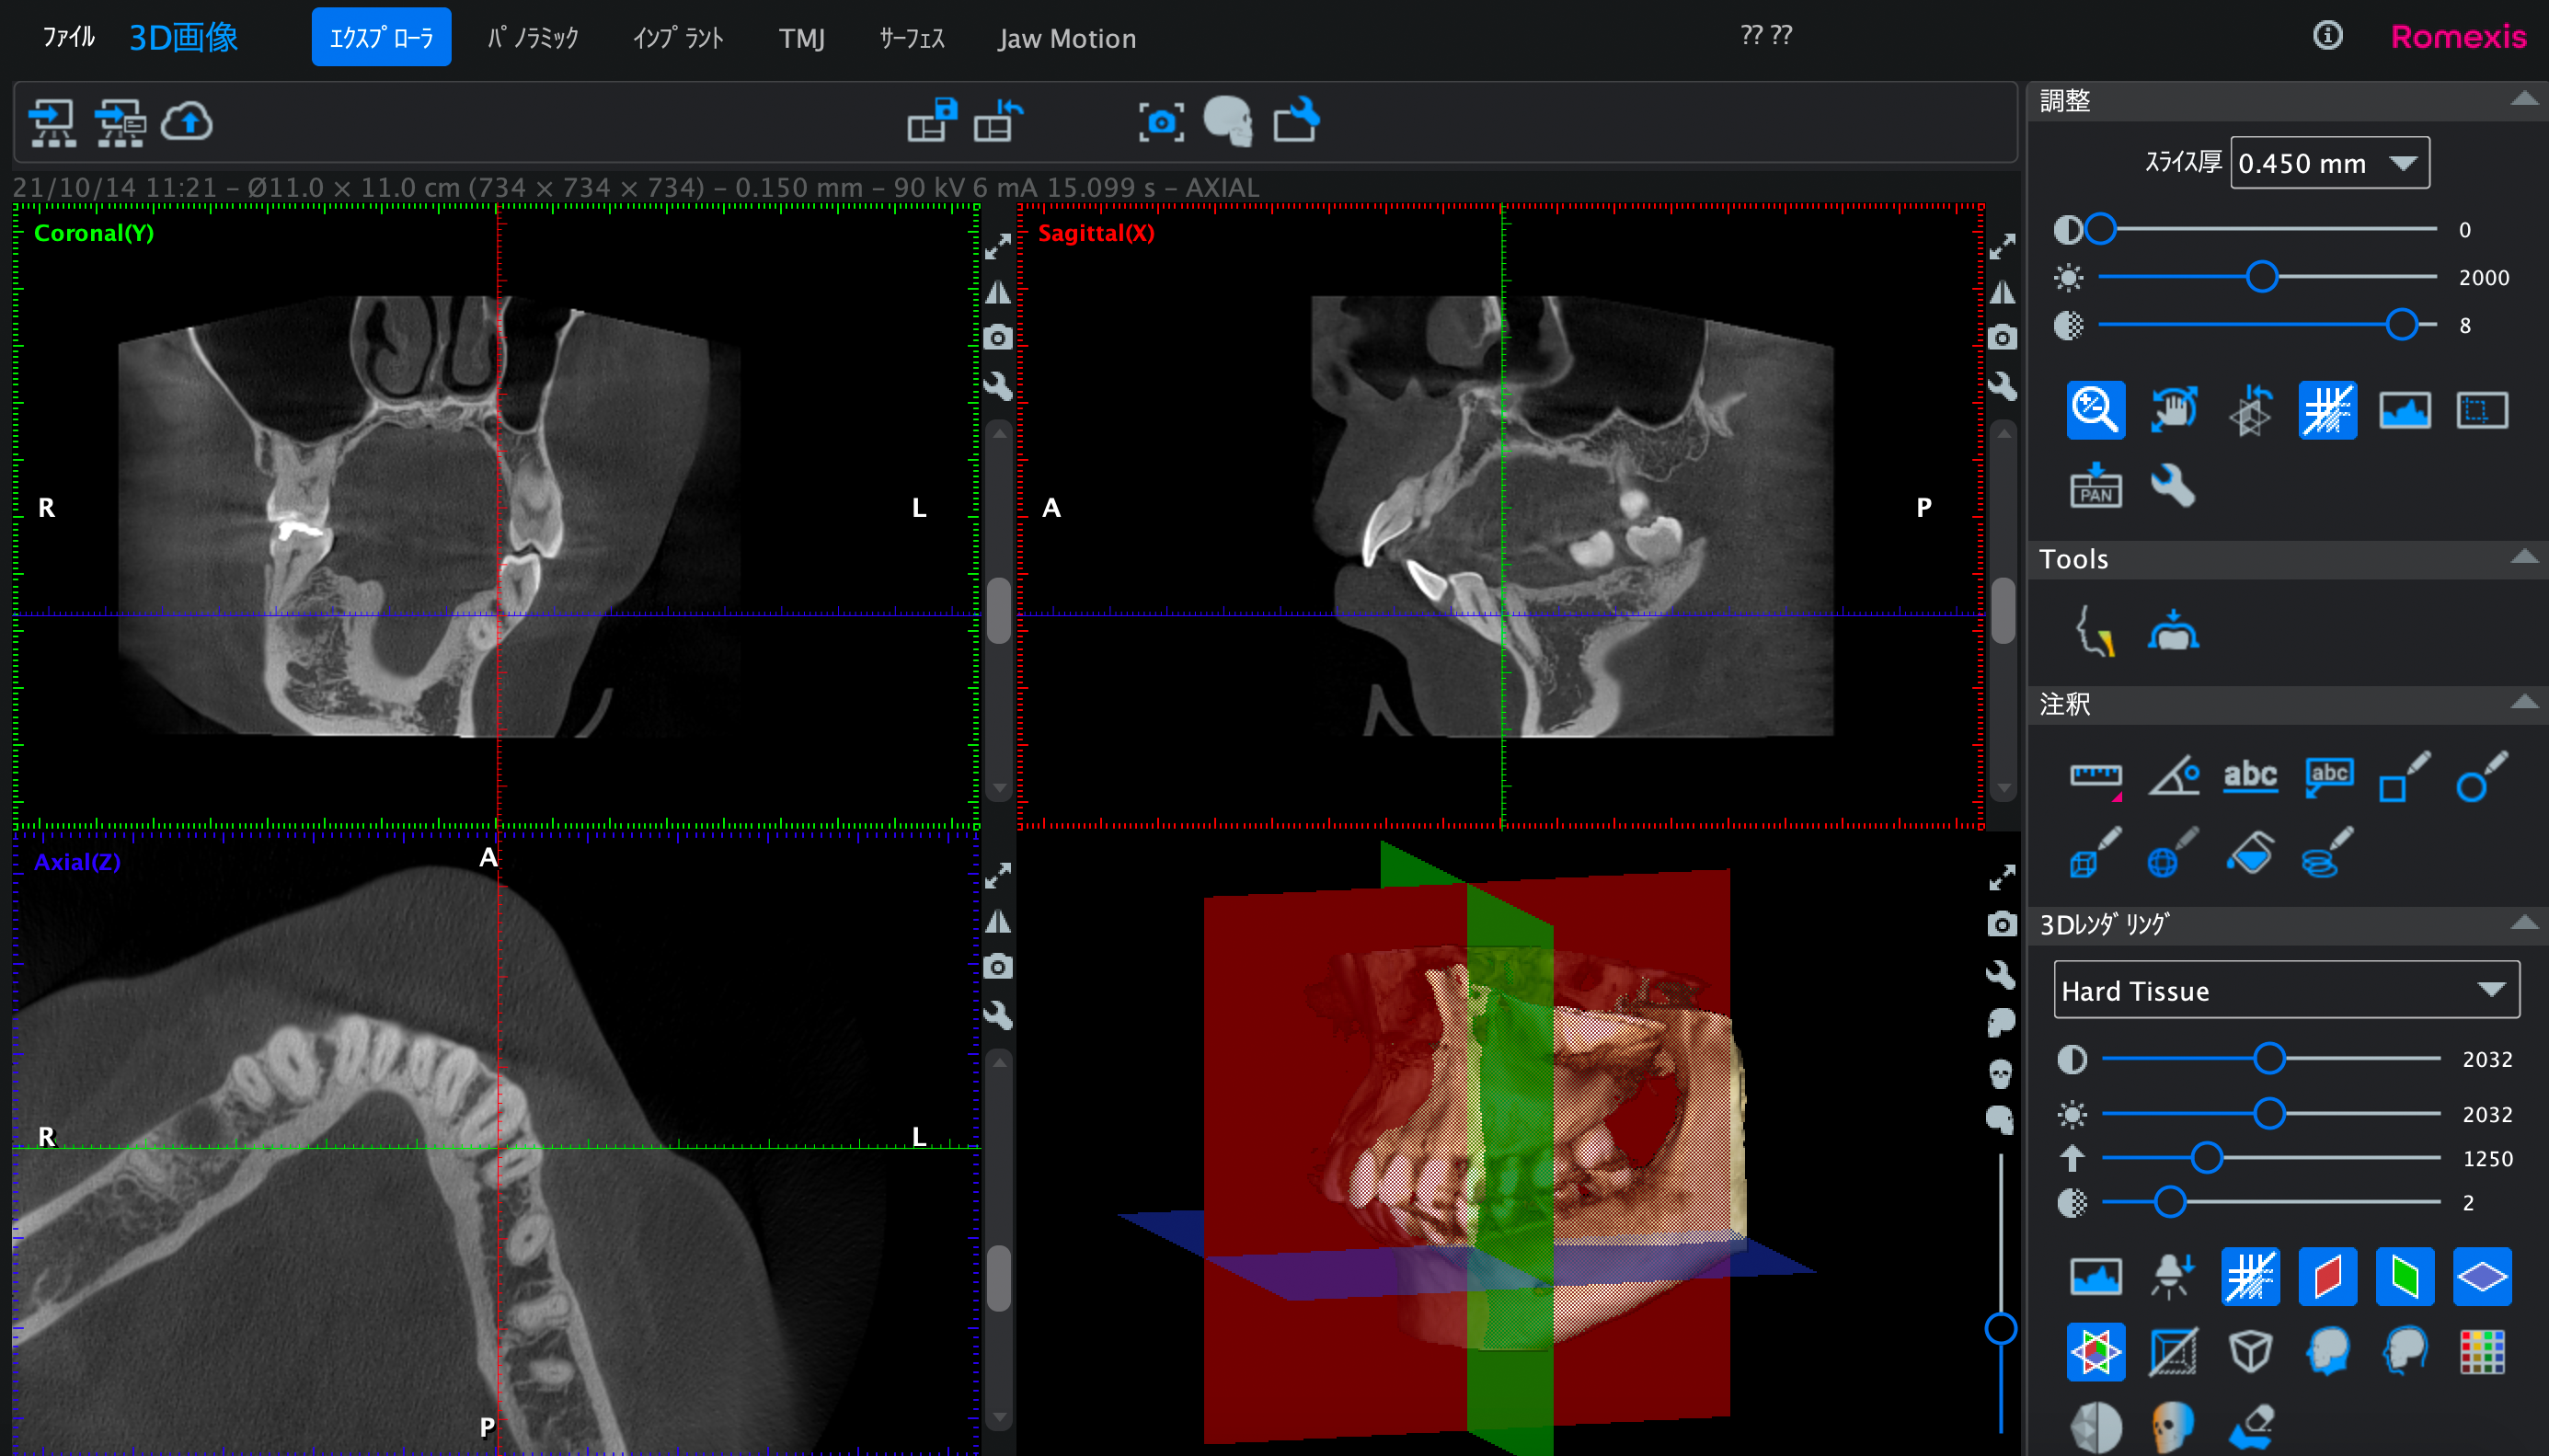Take snapshot of Coronal view
Viewport: 2549px width, 1456px height.
[x=997, y=338]
